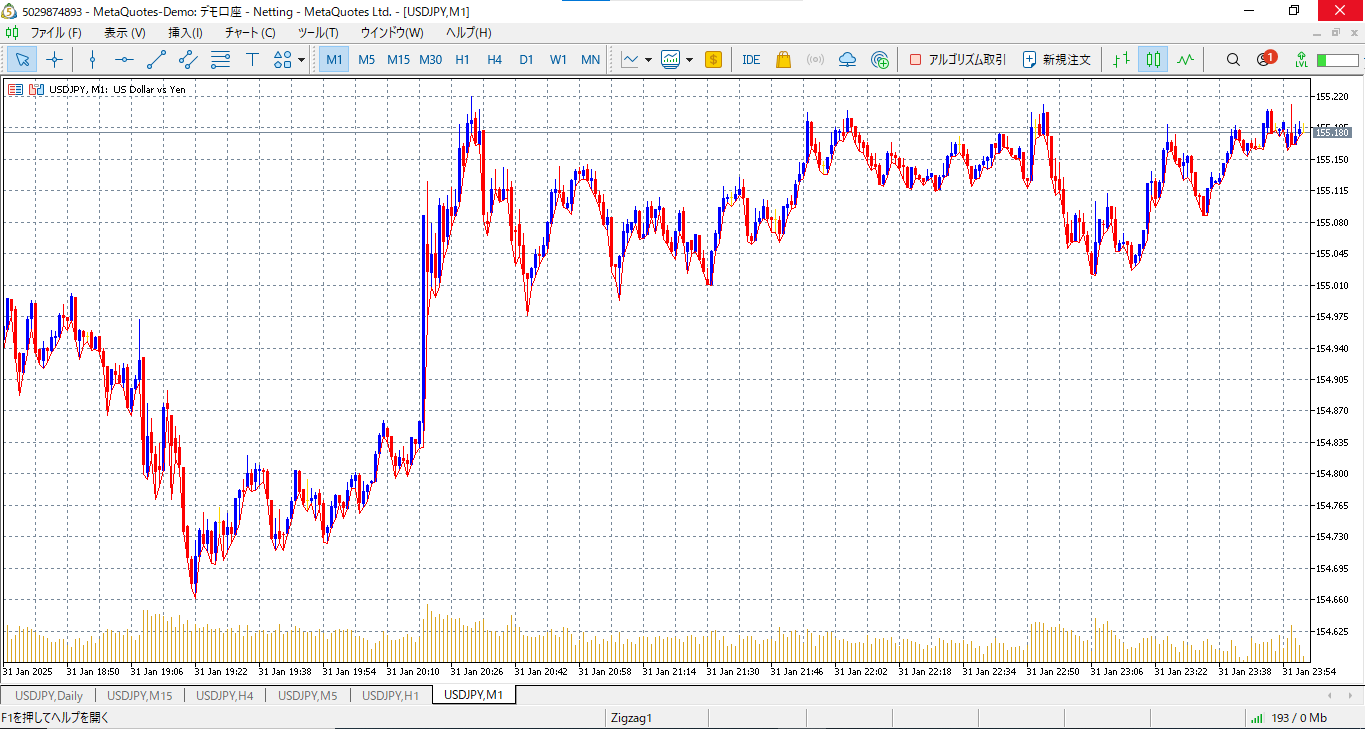This screenshot has width=1365, height=729.
Task: Switch chart to bar chart display
Action: click(1121, 60)
